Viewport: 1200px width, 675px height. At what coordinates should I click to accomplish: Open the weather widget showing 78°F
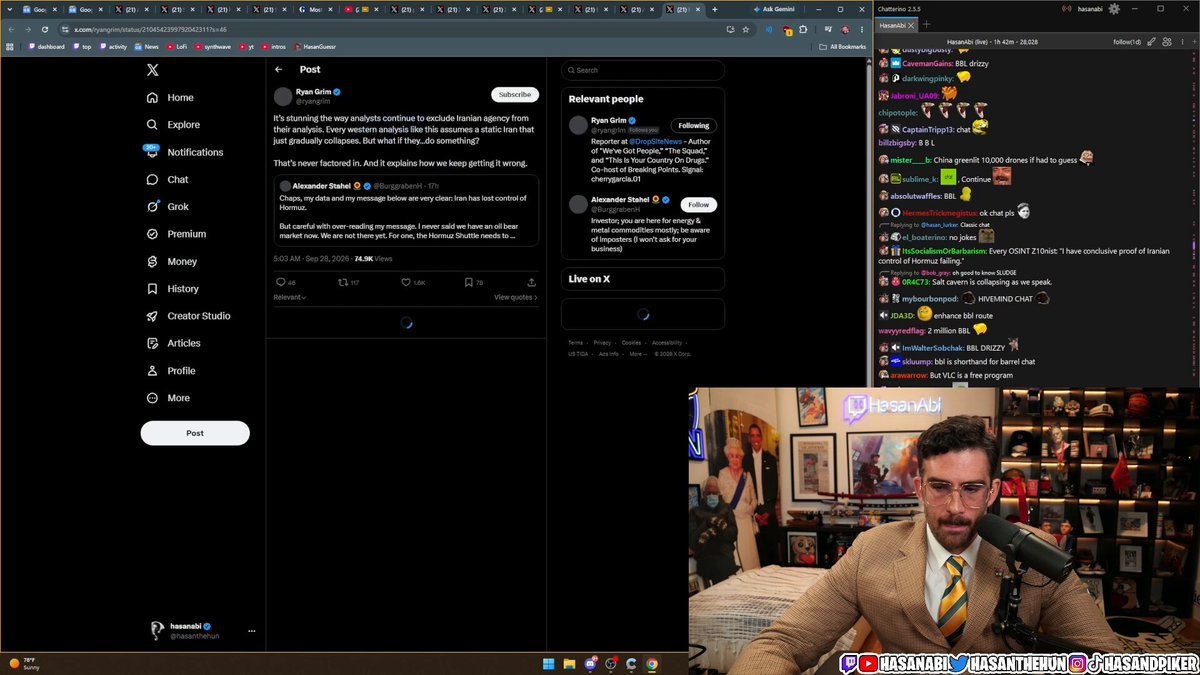click(x=24, y=663)
